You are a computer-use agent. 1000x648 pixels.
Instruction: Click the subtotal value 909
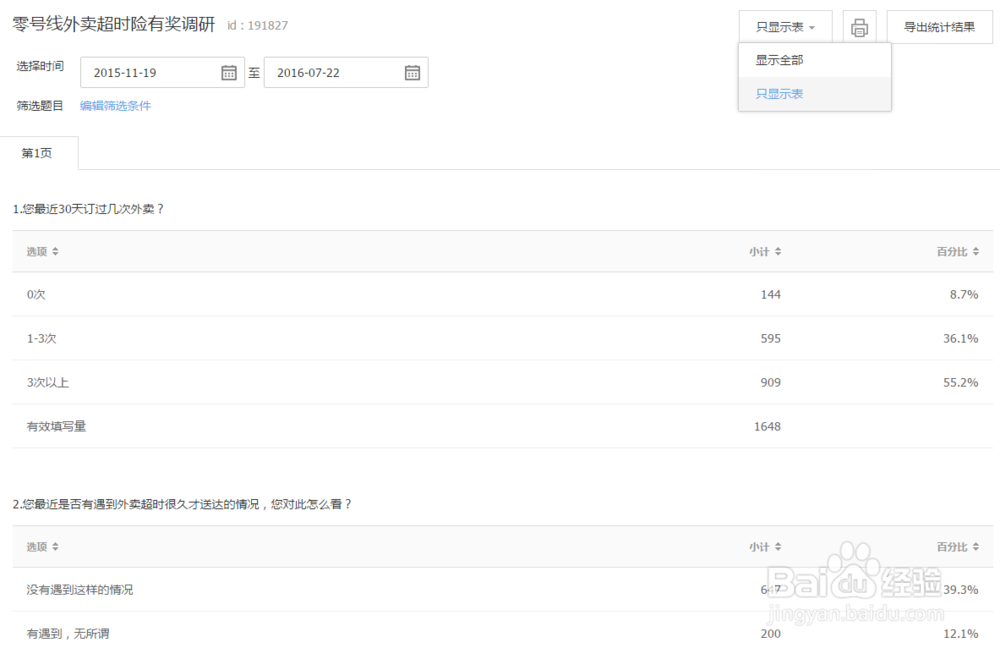click(770, 383)
